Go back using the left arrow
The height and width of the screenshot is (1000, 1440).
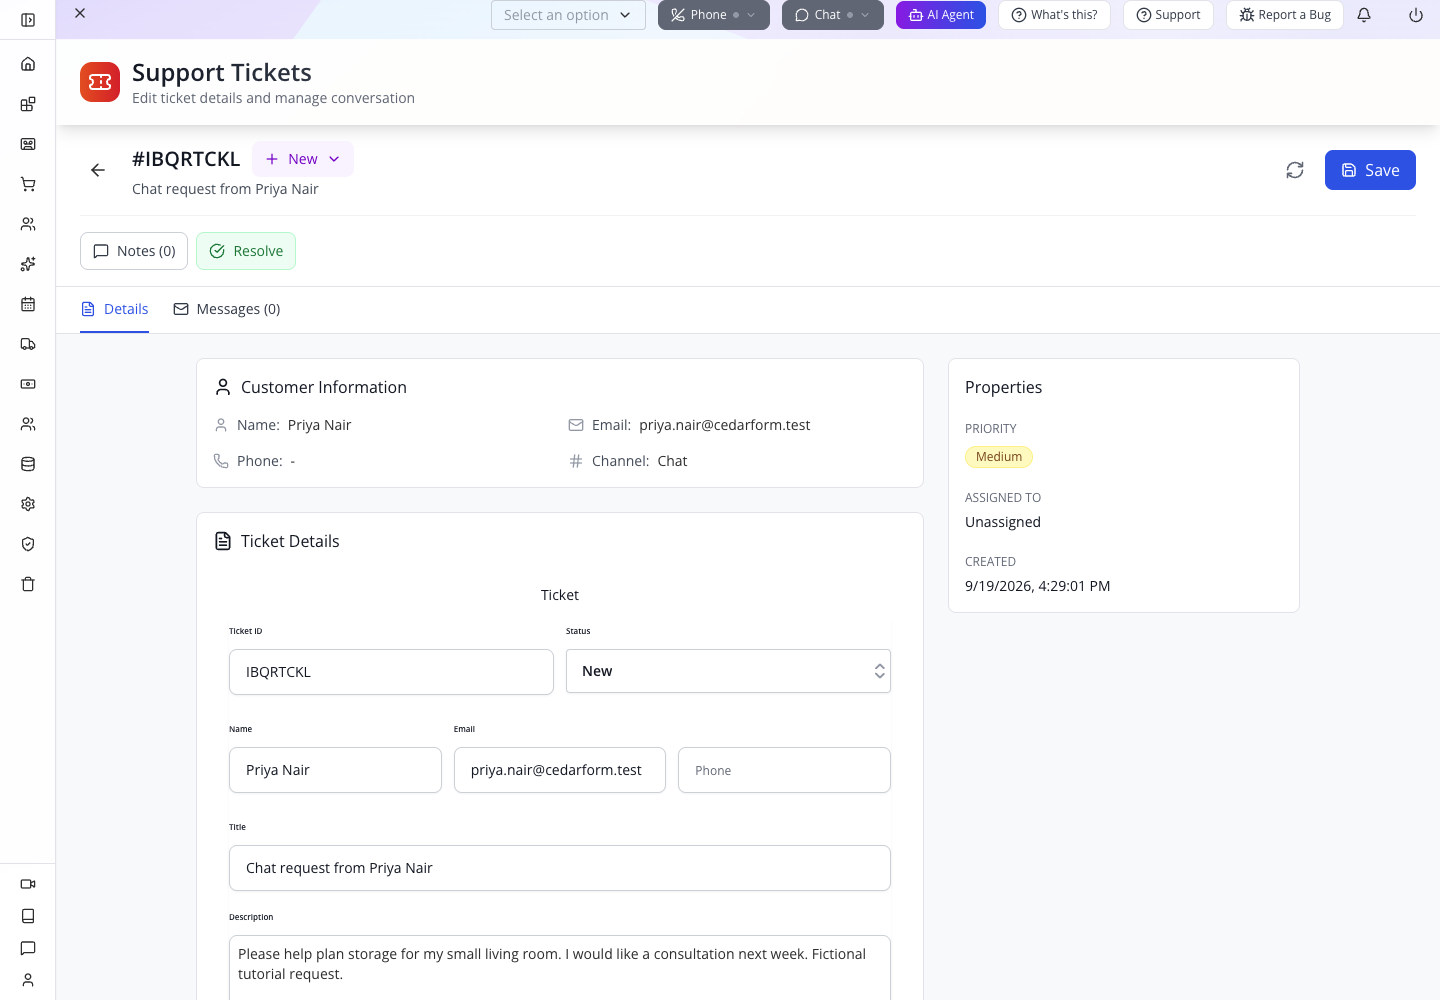98,170
